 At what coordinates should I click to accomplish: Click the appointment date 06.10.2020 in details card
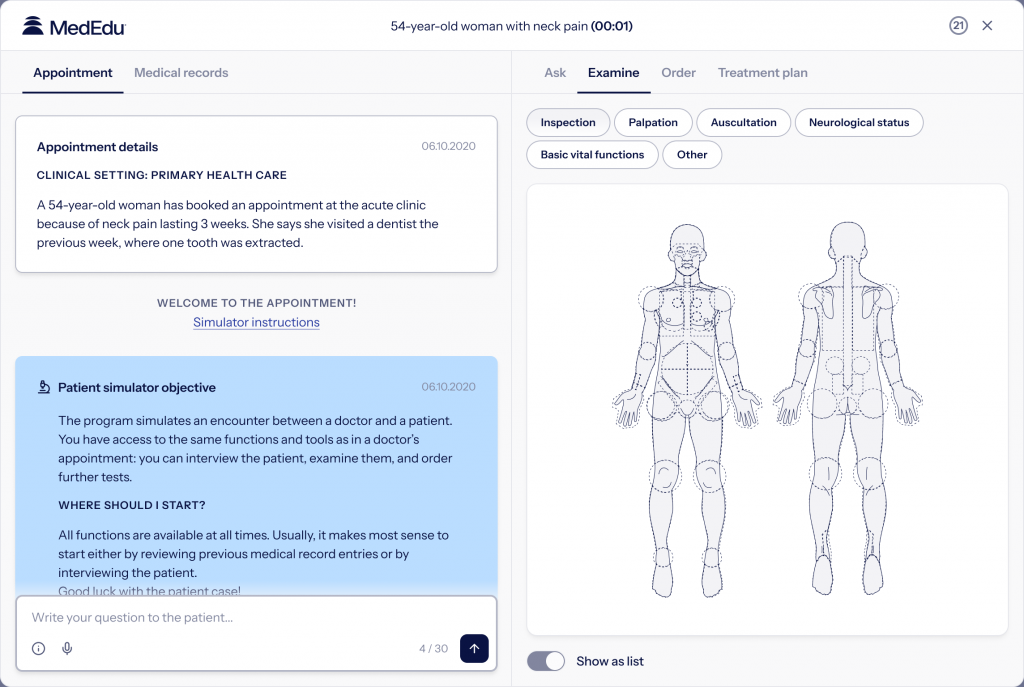point(448,146)
